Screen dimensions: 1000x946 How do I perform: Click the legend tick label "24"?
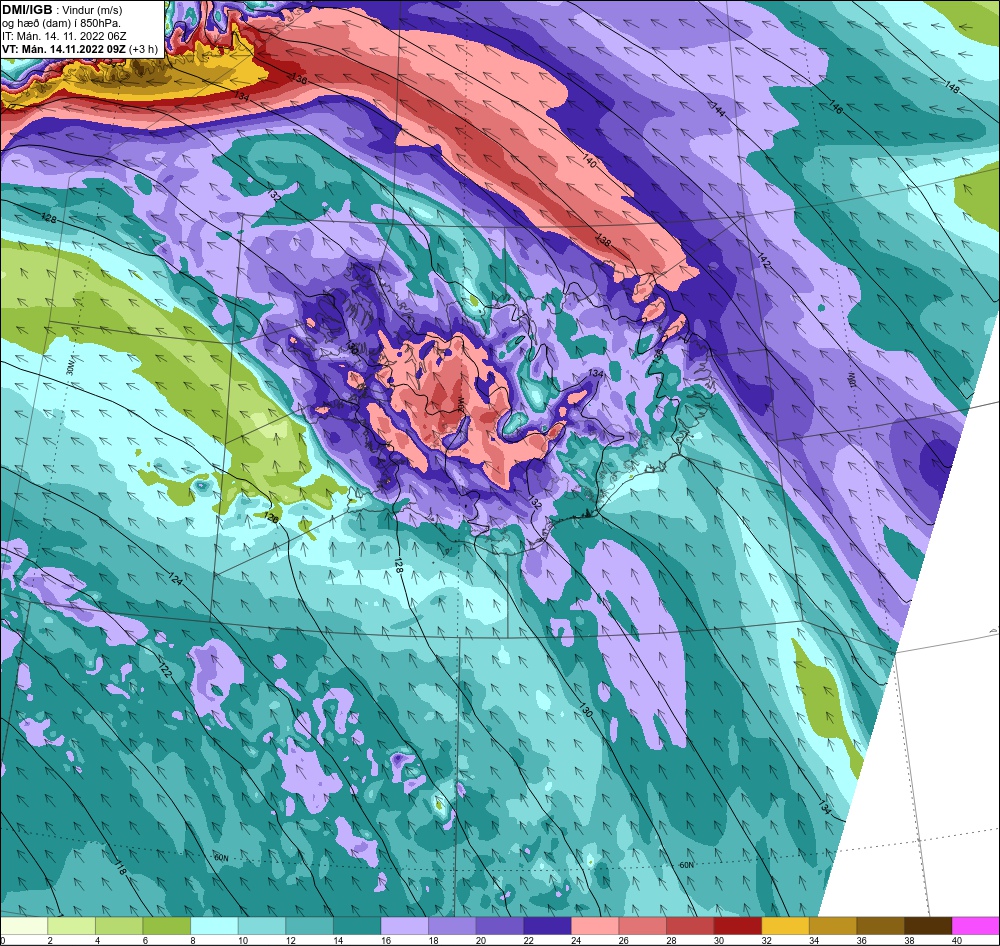pyautogui.click(x=576, y=940)
